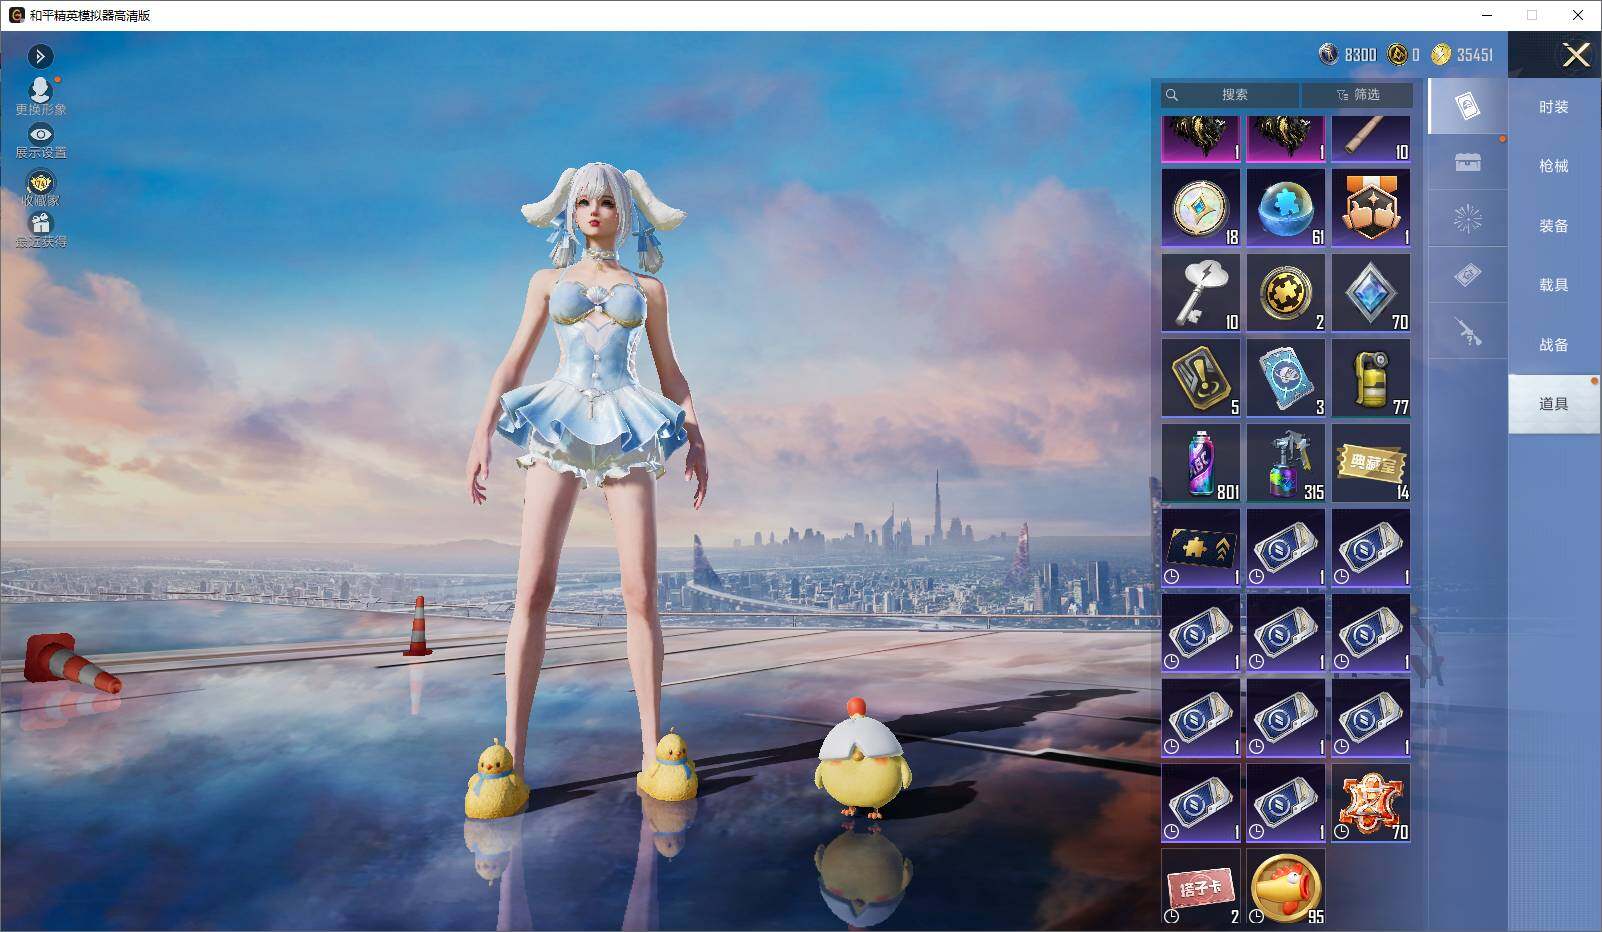Collapse the left menu with the arrow button

coord(40,56)
